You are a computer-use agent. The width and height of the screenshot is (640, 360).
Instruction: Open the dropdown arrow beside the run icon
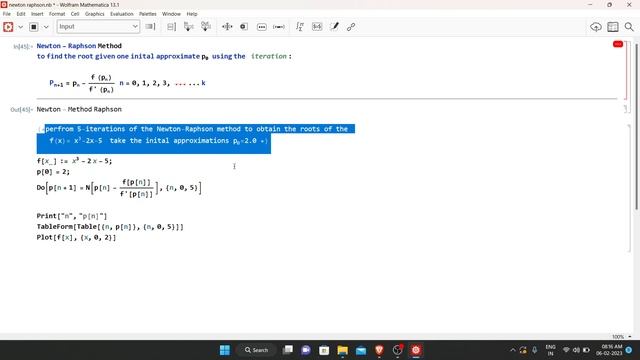pos(20,27)
